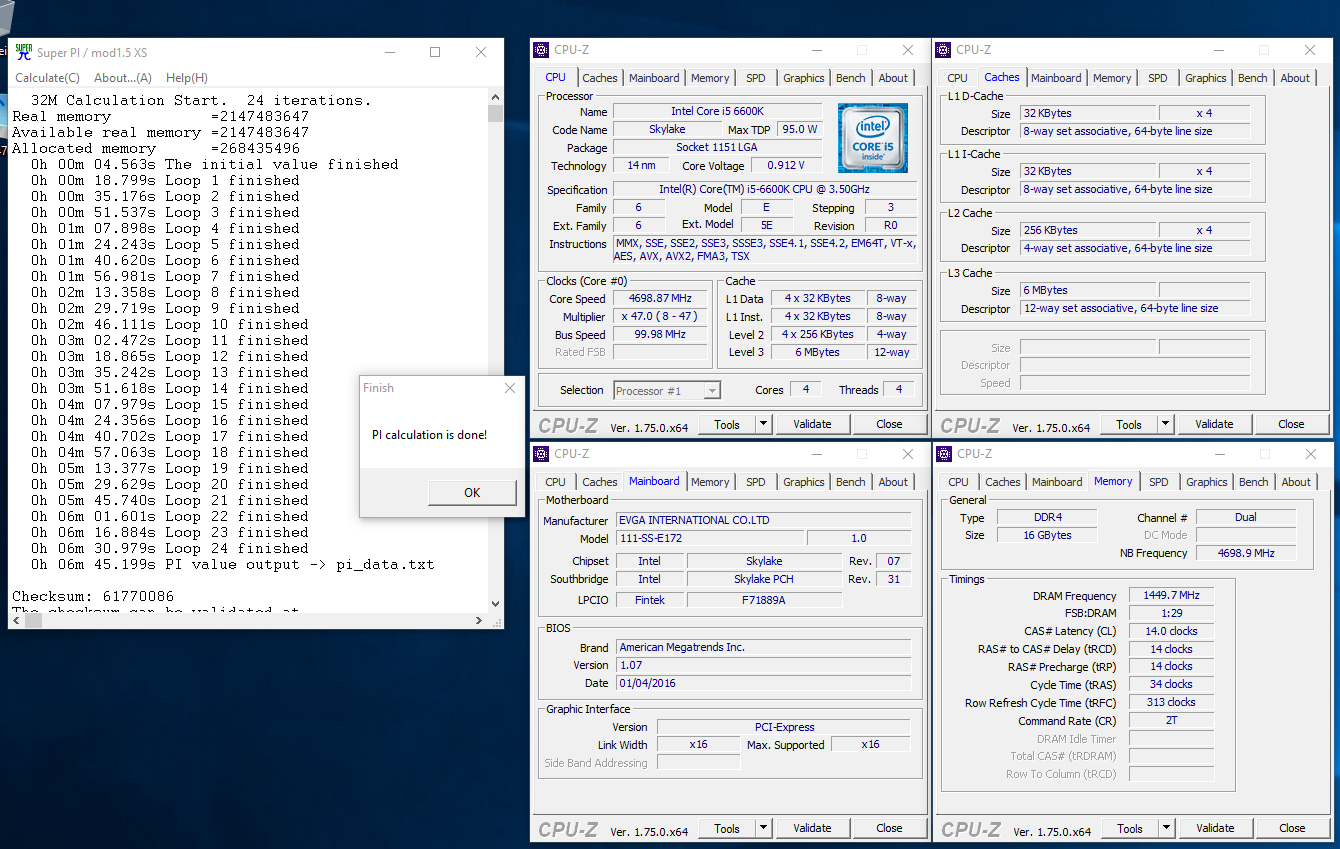Click the L3 Cache size 6 MBytes
The width and height of the screenshot is (1340, 849).
click(1086, 291)
